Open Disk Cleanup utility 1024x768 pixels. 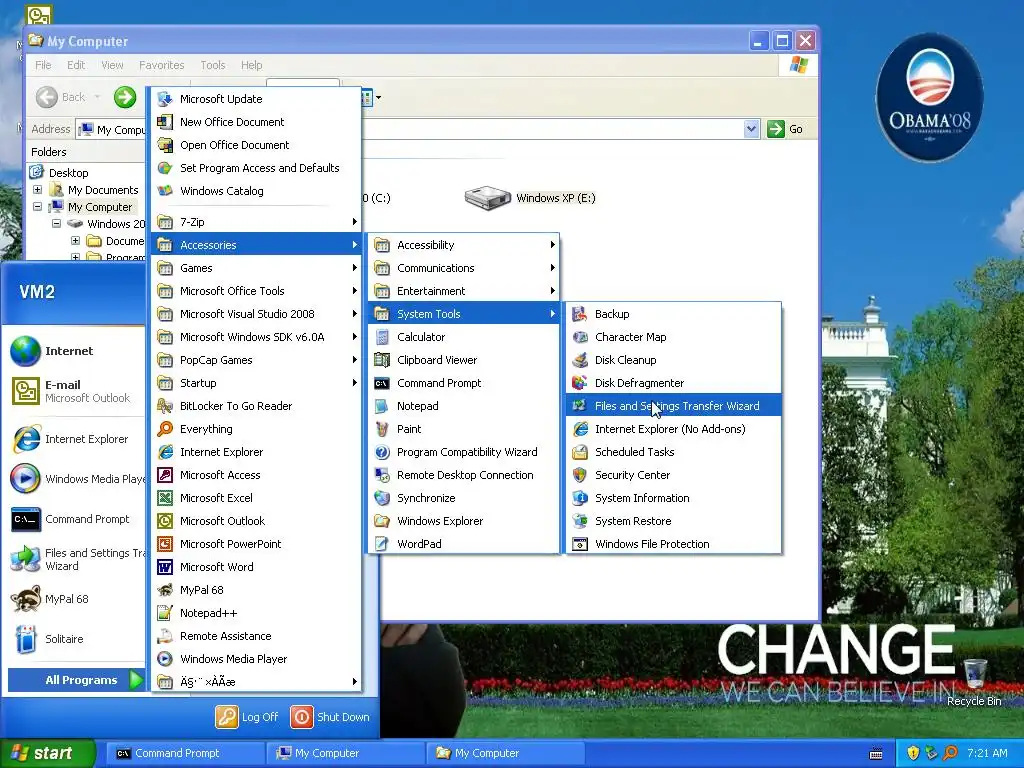673,360
